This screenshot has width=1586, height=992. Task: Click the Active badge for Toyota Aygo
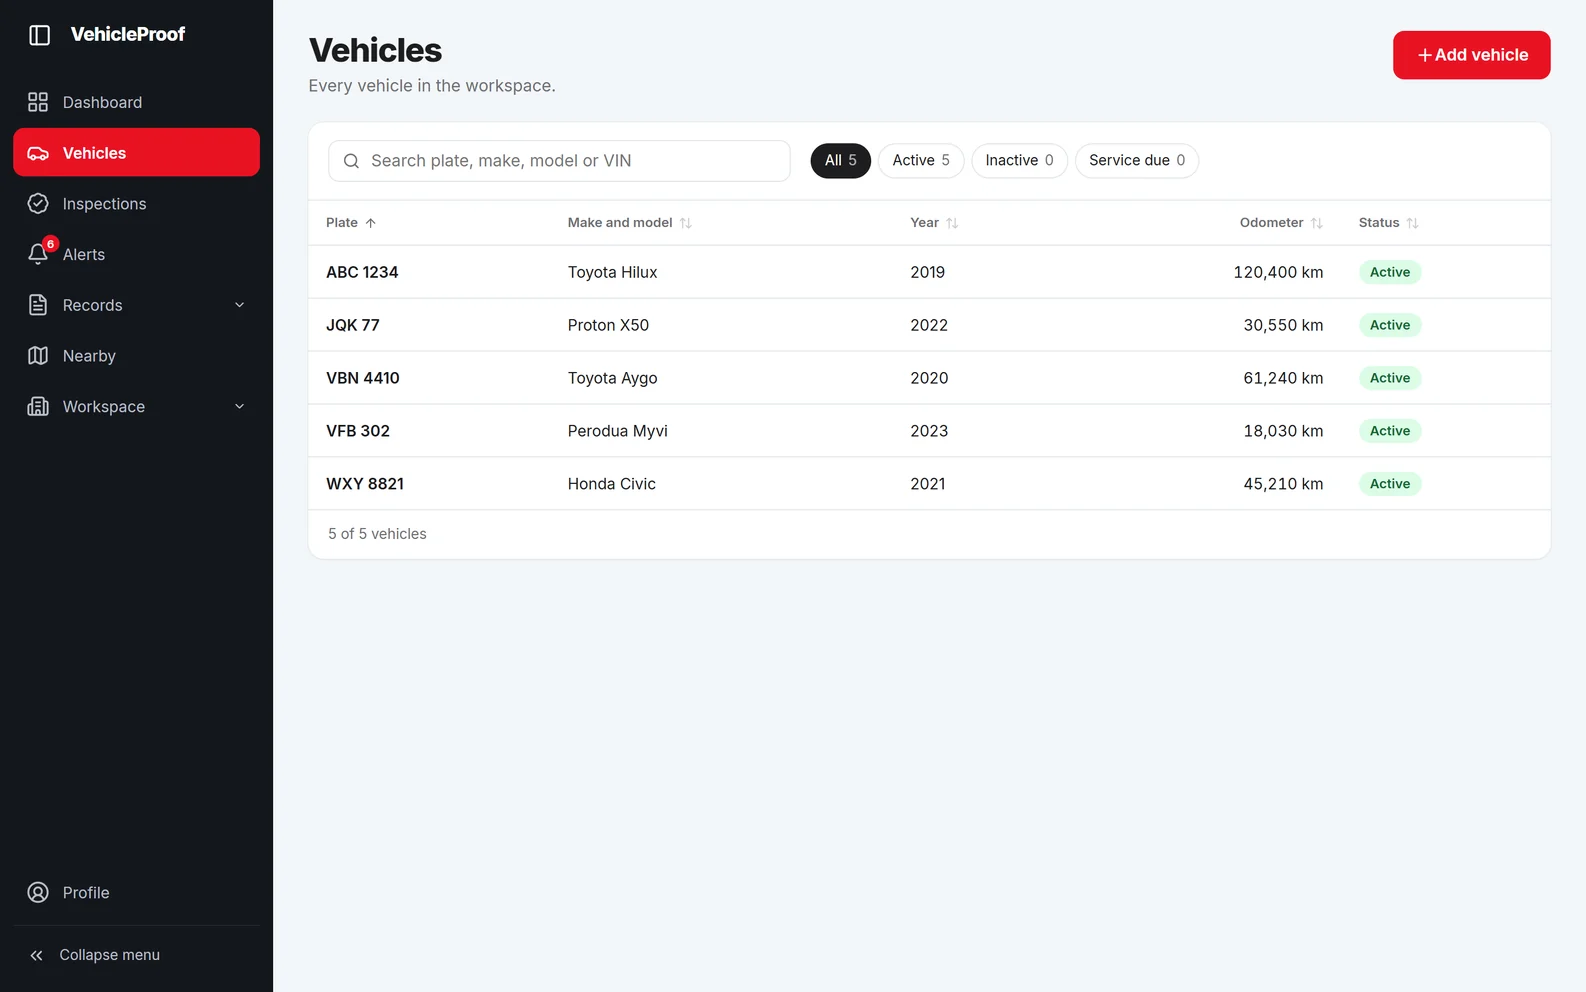[x=1390, y=378]
